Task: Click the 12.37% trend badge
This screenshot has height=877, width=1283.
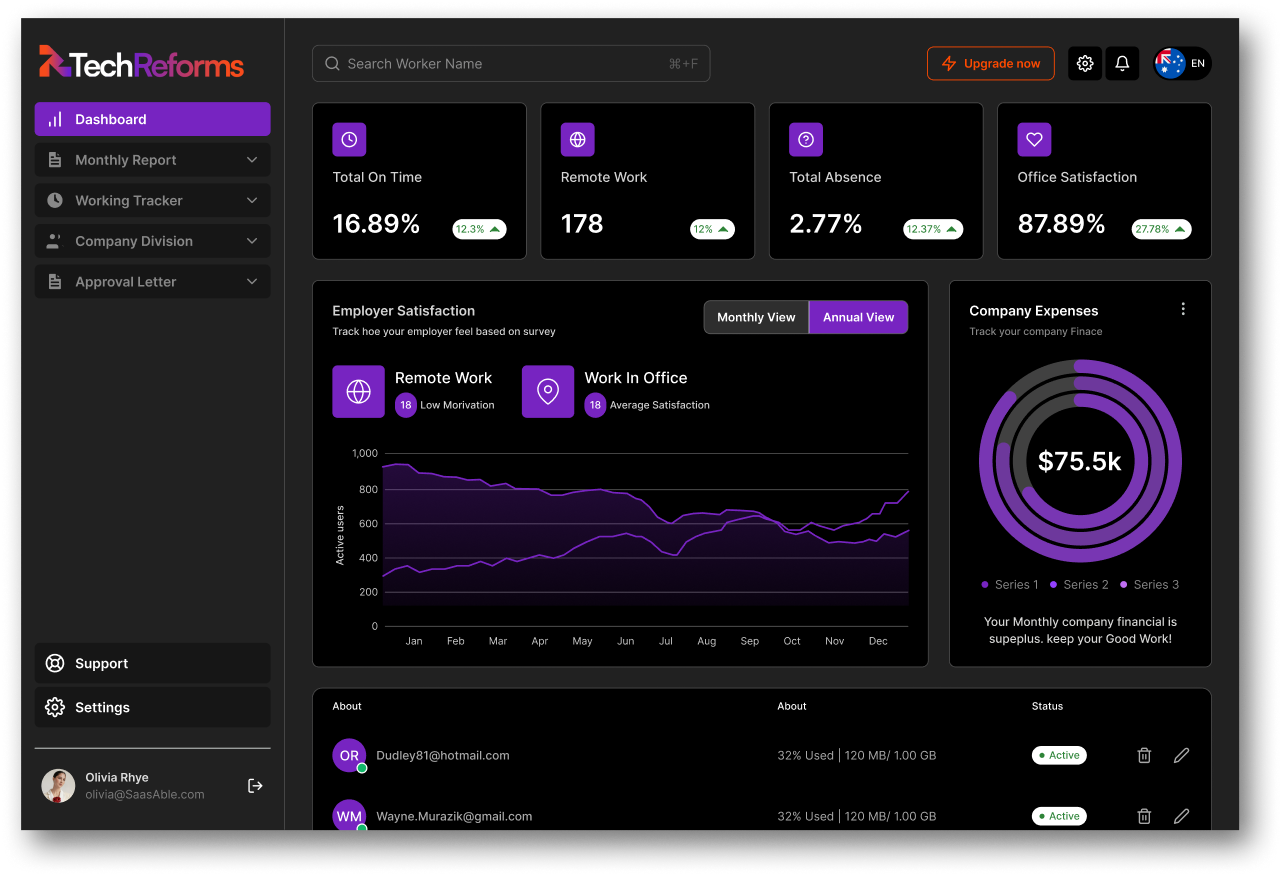Action: coord(933,229)
